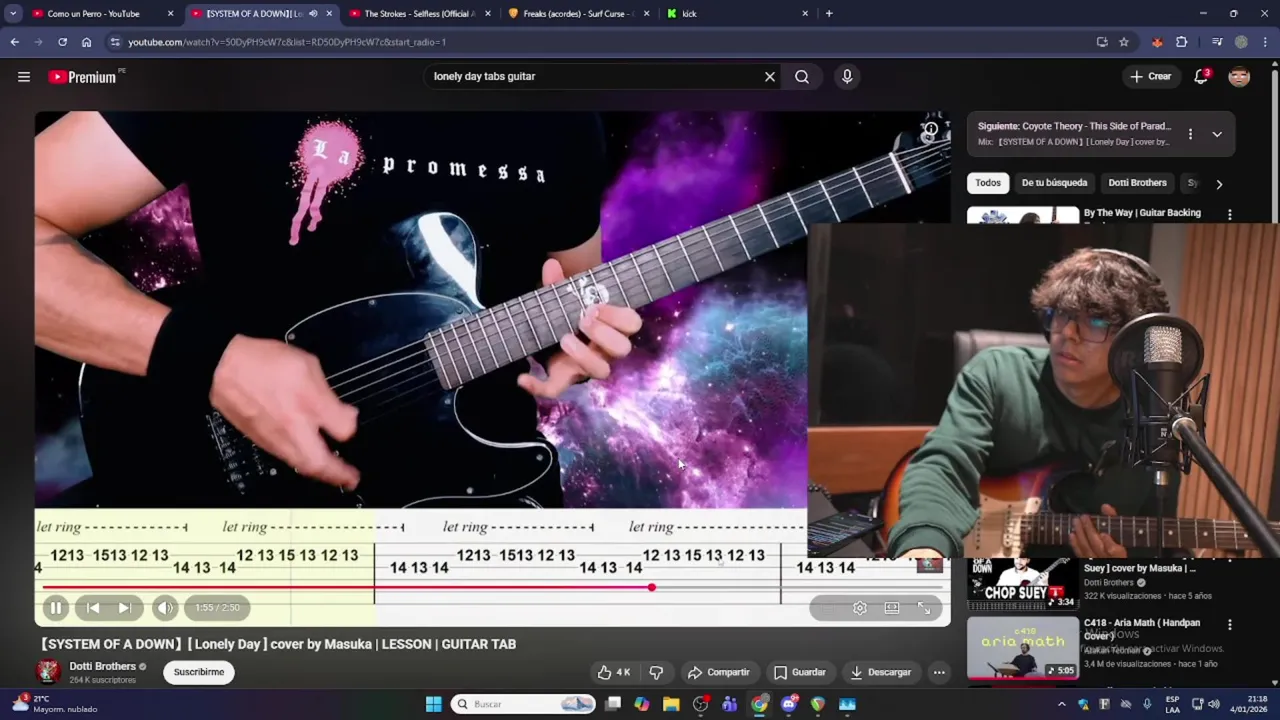Open options for the Aria Math video
Image resolution: width=1280 pixels, height=720 pixels.
[x=1230, y=624]
